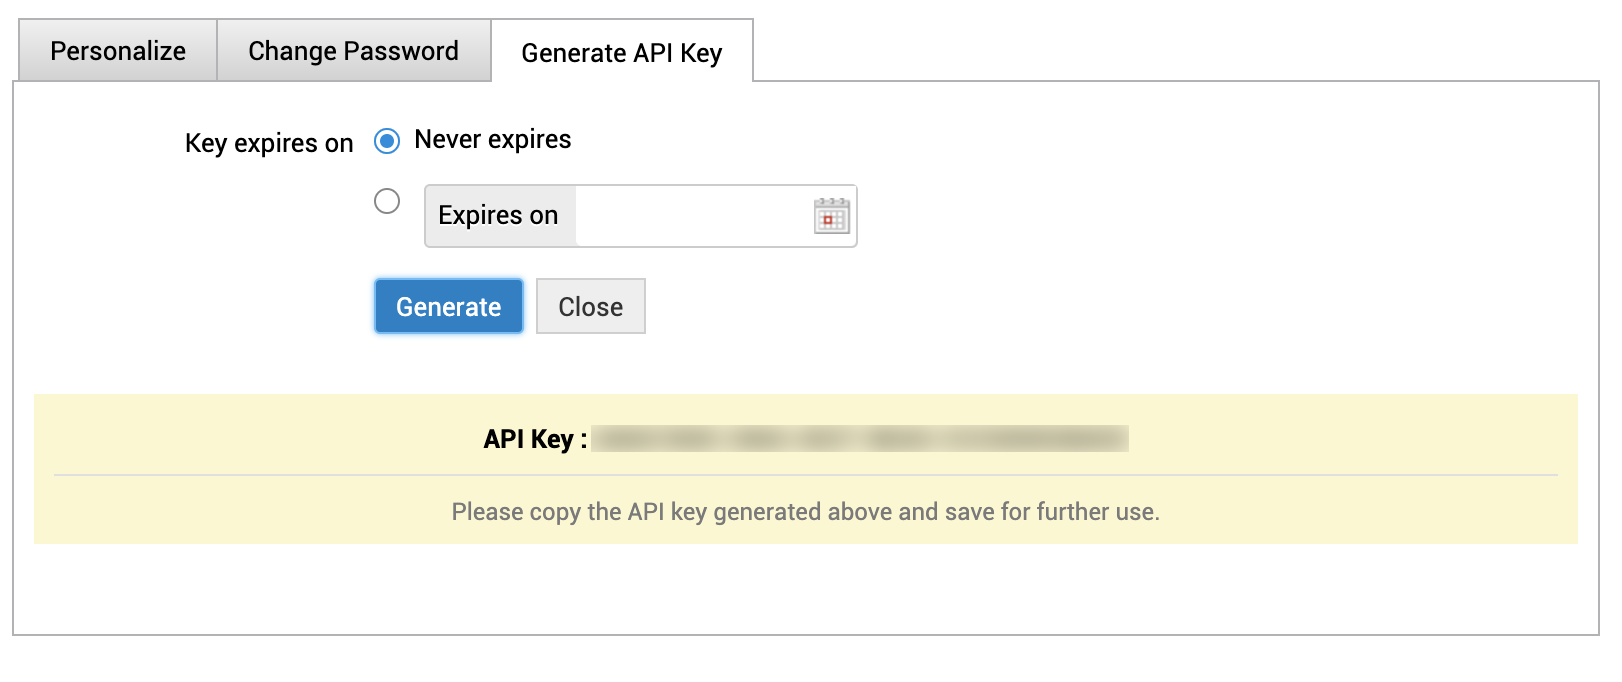1622x682 pixels.
Task: Open the calendar date picker icon
Action: point(831,216)
